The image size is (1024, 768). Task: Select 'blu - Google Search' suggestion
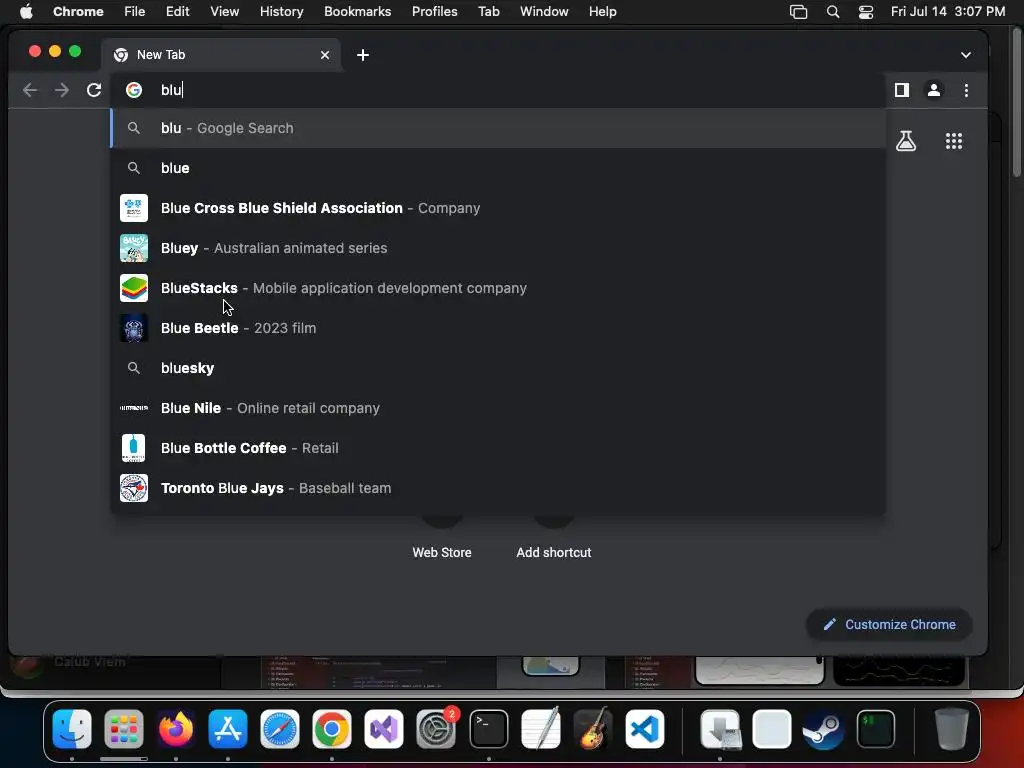(498, 128)
